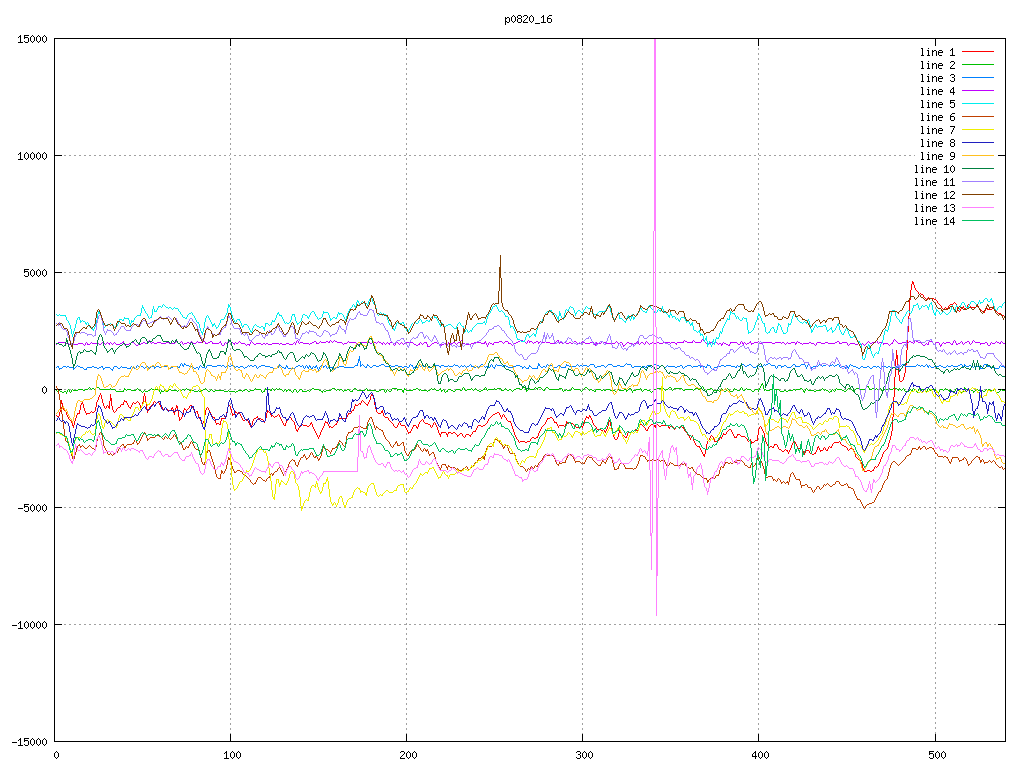Select the "line 8" legend label
Image resolution: width=1024 pixels, height=768 pixels.
(x=938, y=143)
